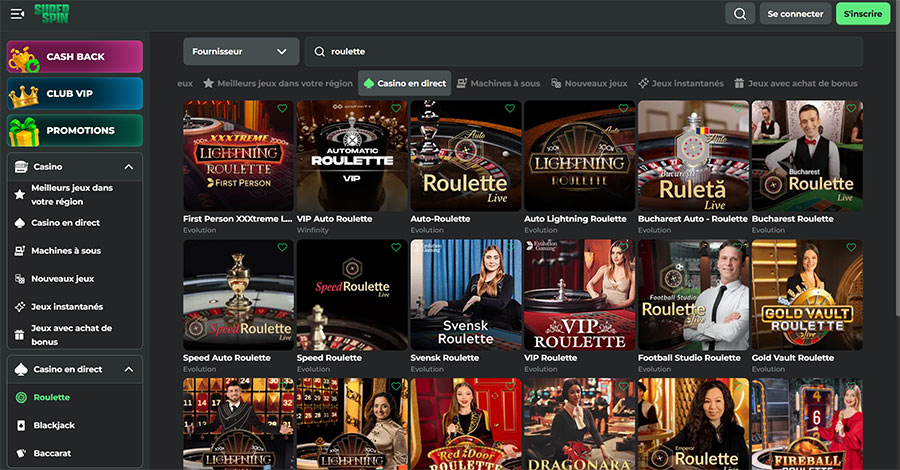
Task: Open Bucharest Auto - Roulette thumbnail
Action: [693, 156]
